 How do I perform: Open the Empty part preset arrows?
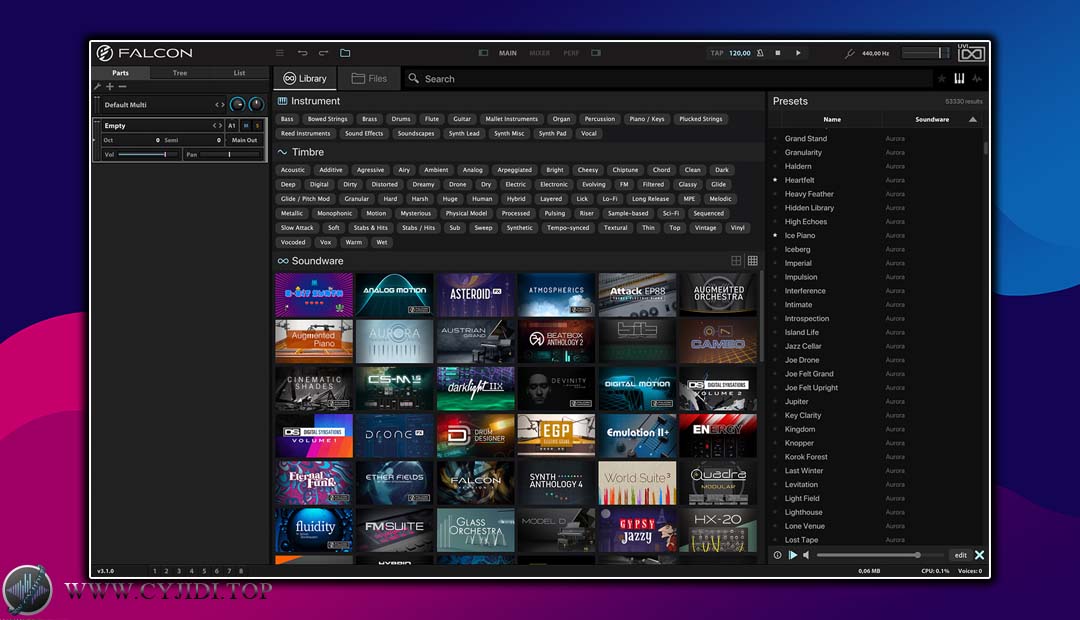[x=218, y=125]
